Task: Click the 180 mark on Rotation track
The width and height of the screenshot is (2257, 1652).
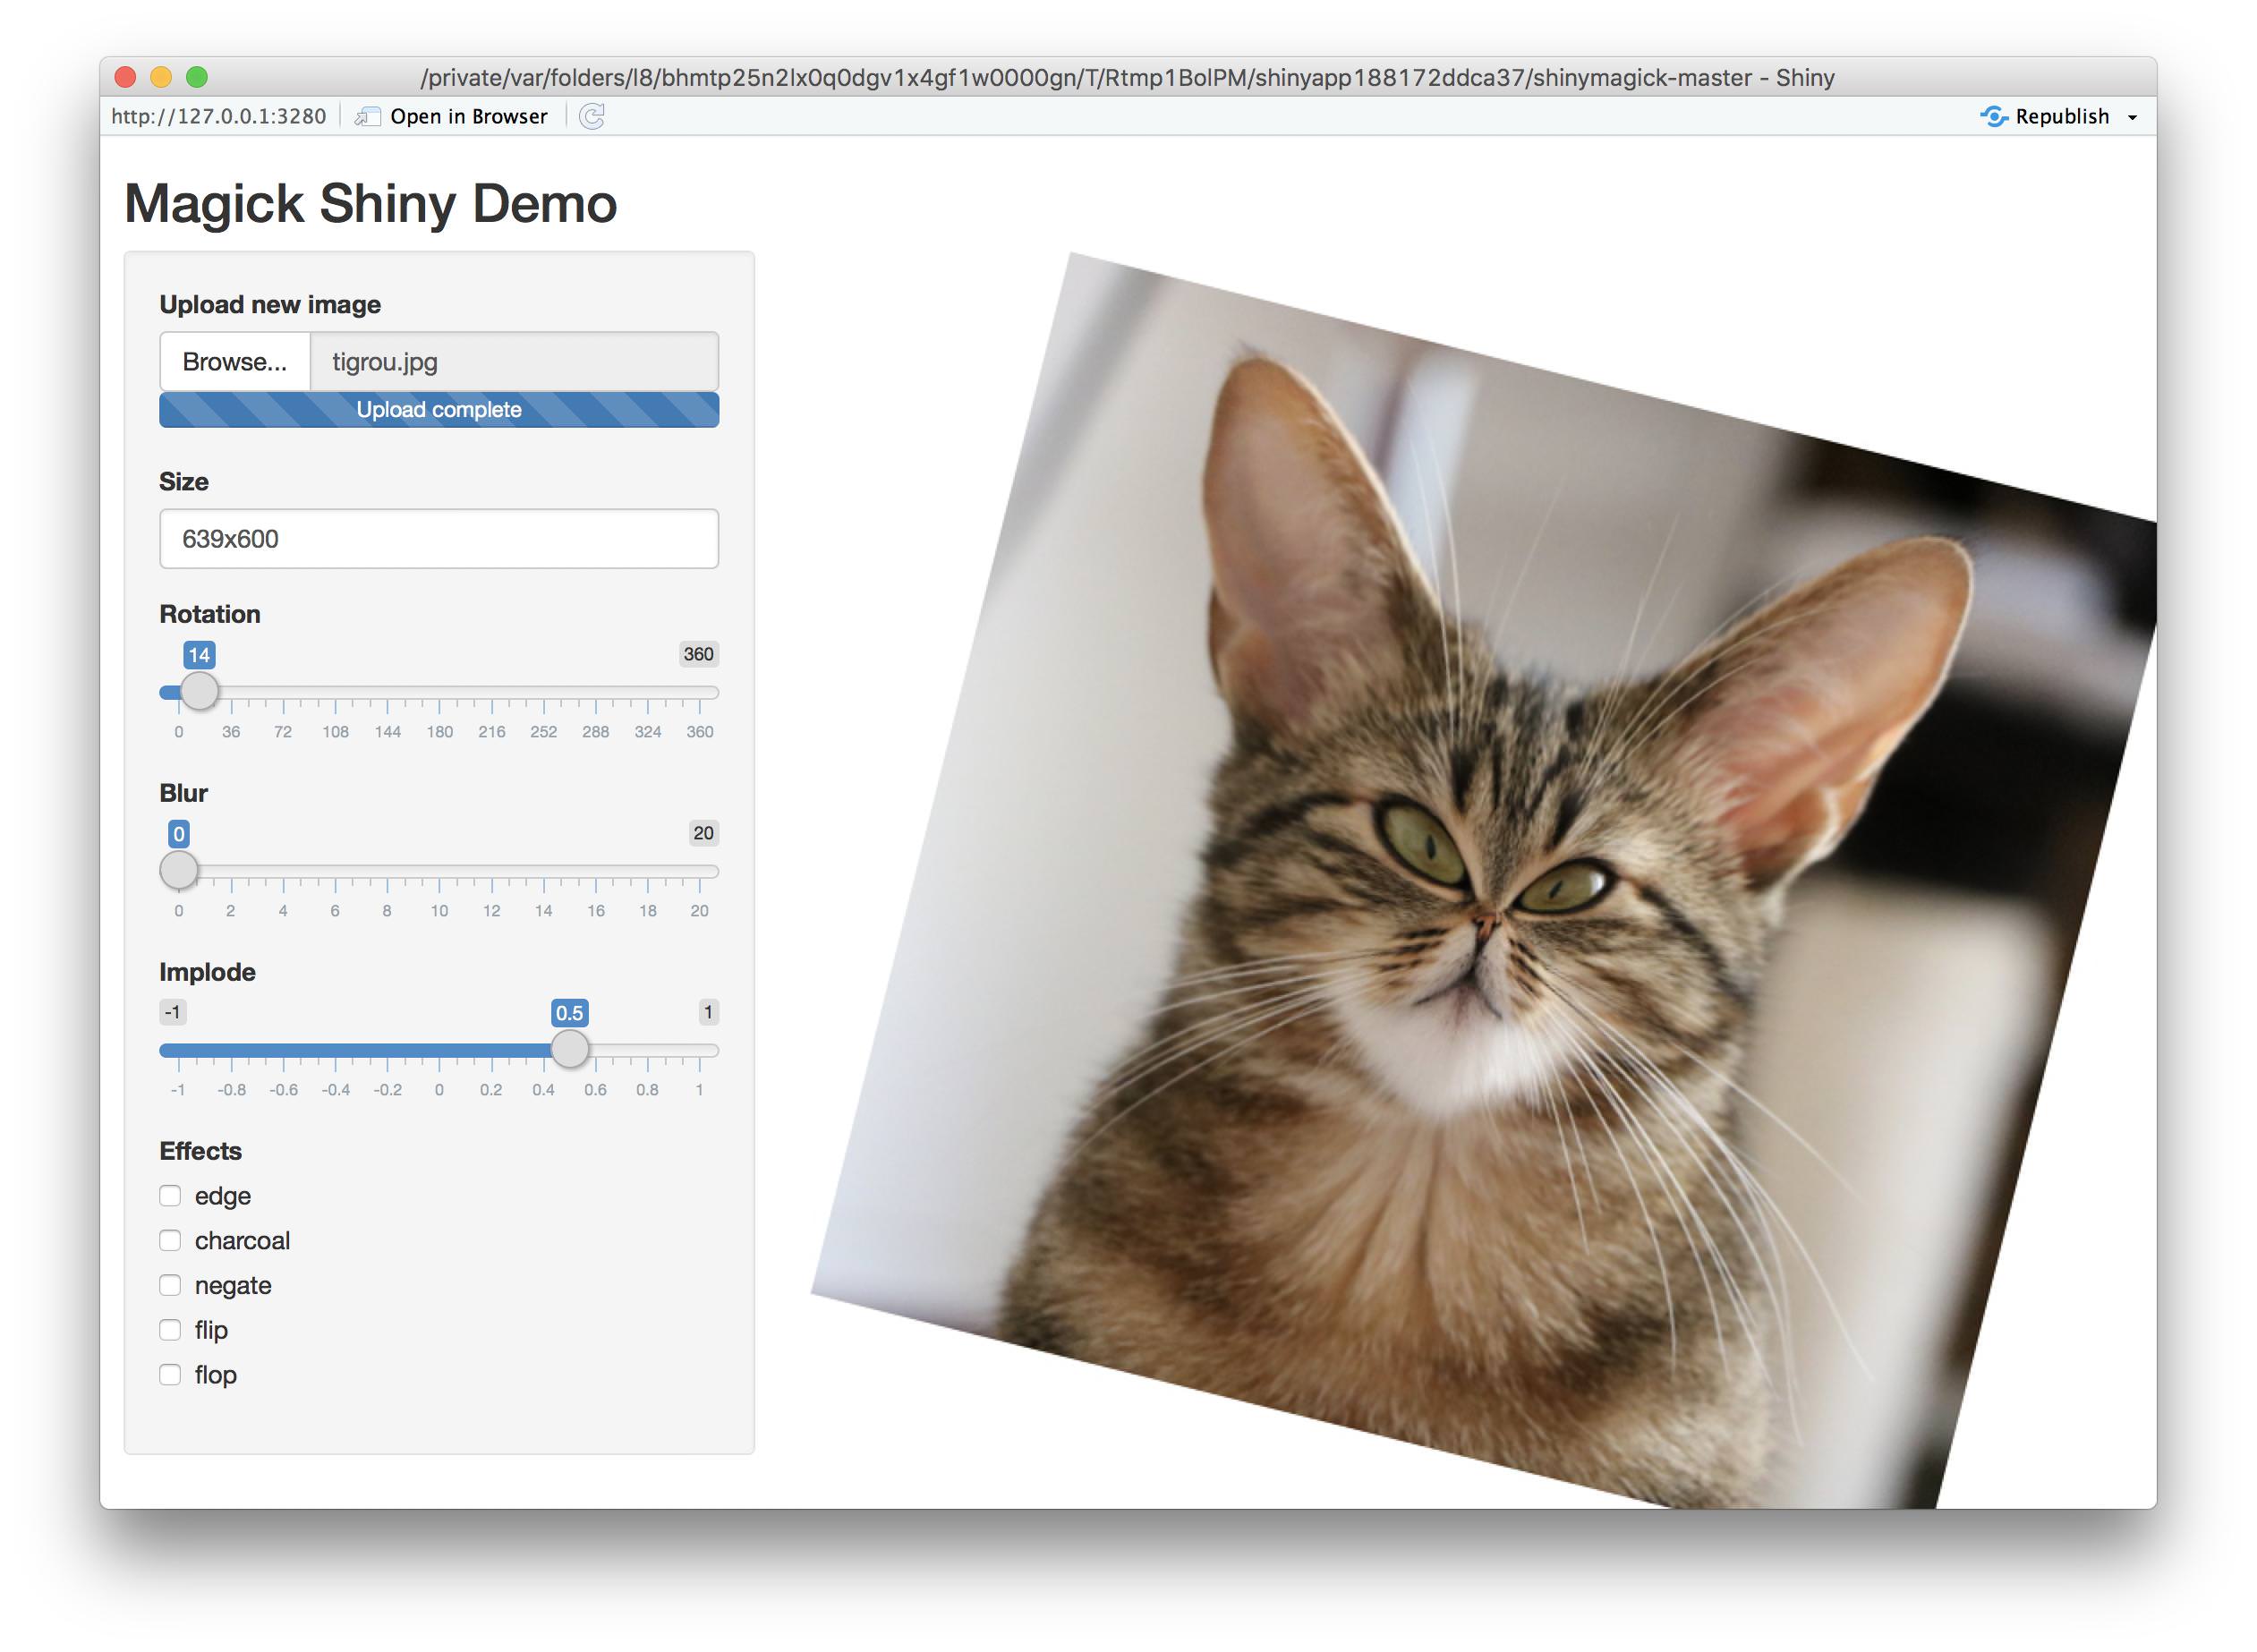Action: point(439,692)
